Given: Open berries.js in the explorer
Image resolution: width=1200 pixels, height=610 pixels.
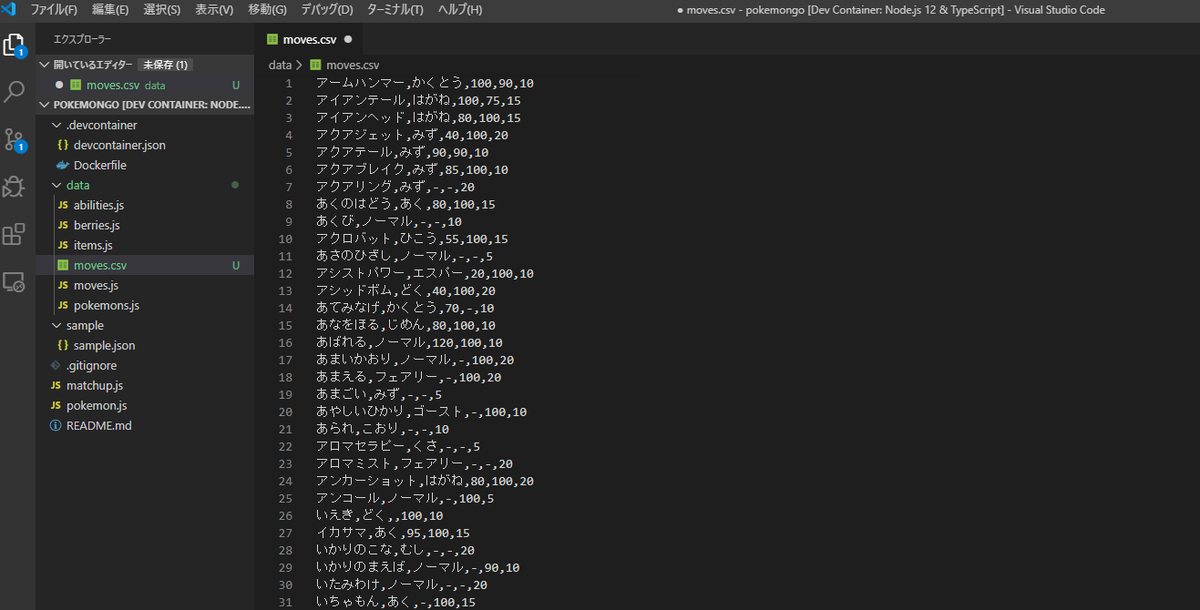Looking at the screenshot, I should [145, 225].
